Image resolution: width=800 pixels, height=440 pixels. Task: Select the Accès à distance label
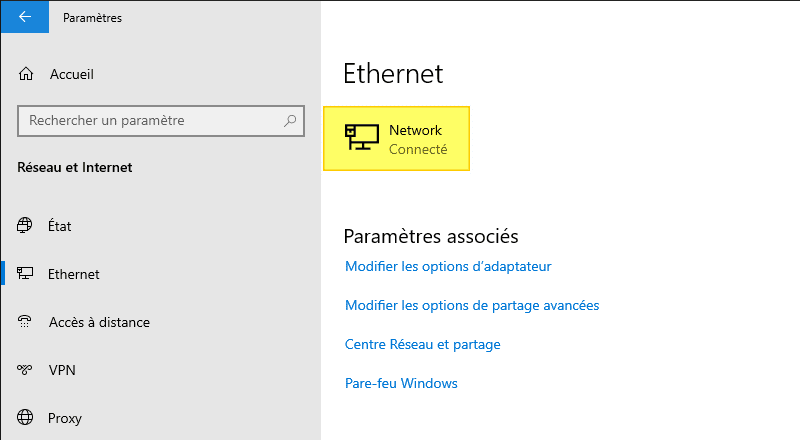(99, 322)
